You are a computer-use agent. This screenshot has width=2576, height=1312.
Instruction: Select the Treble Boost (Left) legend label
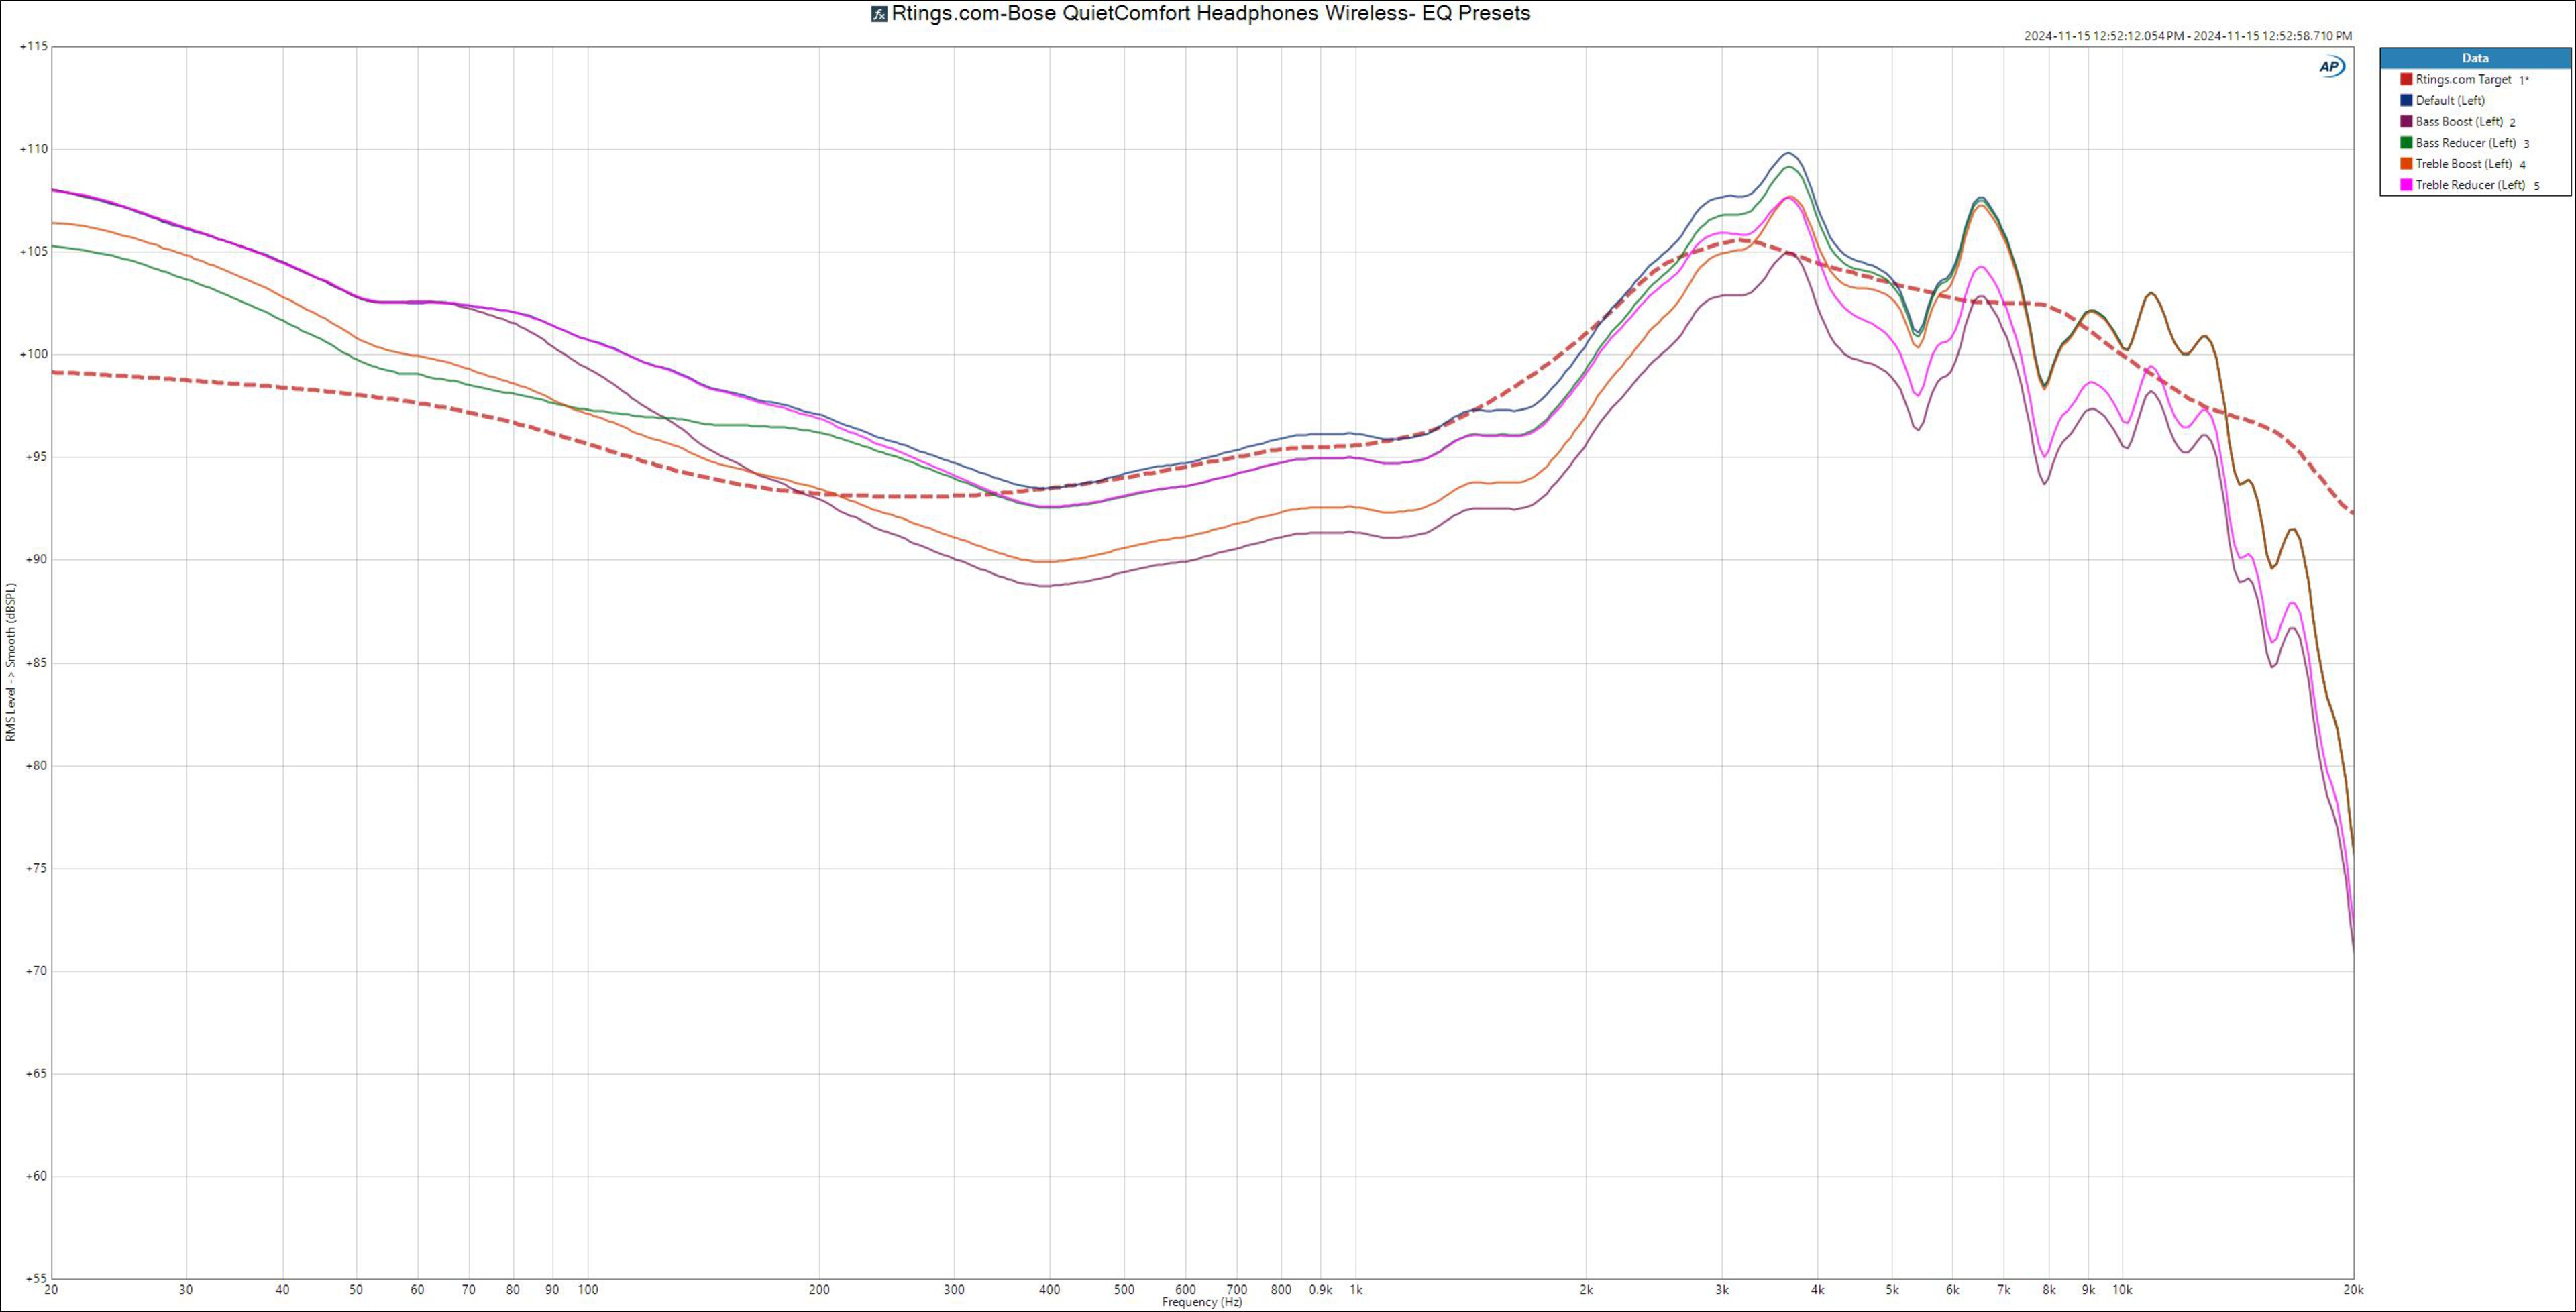pos(2463,164)
